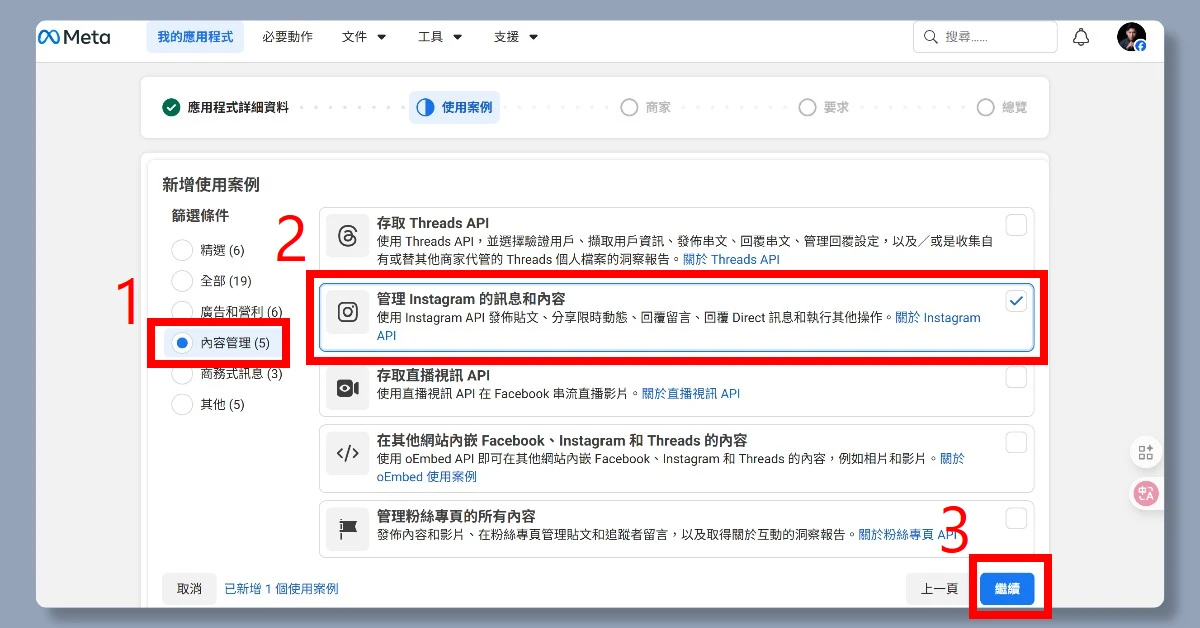1200x628 pixels.
Task: Check the 存取 Threads API checkbox
Action: click(x=1016, y=225)
